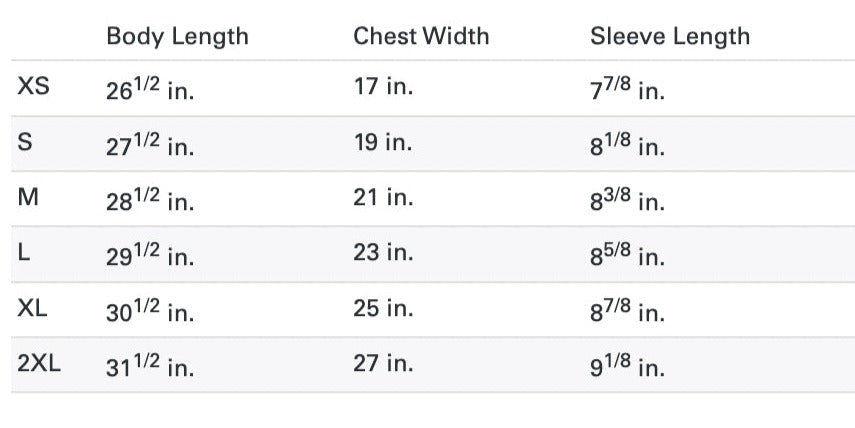Click the 8 7/8 in. sleeve length cell
Viewport: 855px width, 428px height.
coord(627,311)
